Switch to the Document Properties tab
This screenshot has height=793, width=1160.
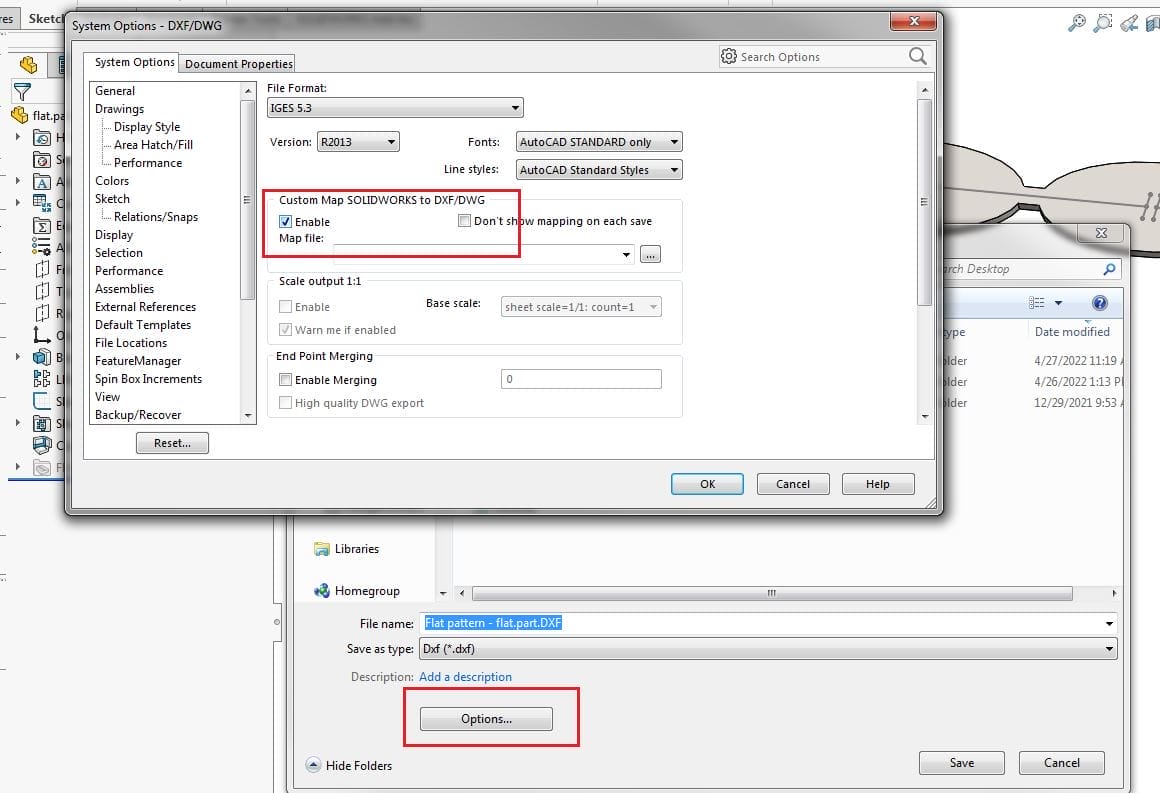(237, 63)
